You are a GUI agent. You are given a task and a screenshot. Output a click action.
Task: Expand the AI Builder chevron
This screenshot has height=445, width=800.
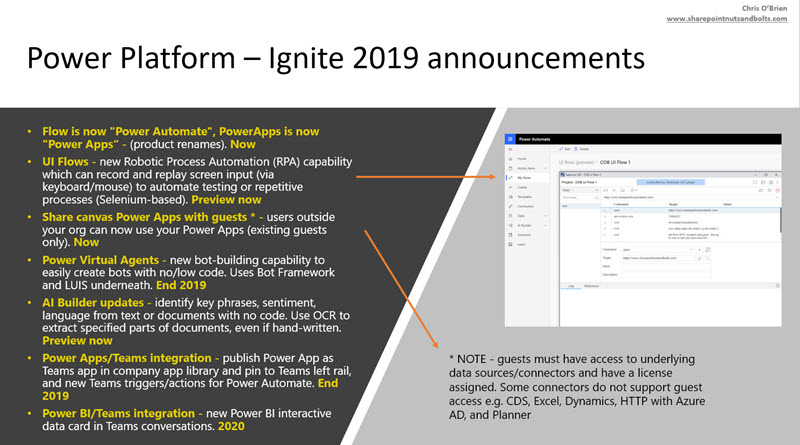(545, 226)
